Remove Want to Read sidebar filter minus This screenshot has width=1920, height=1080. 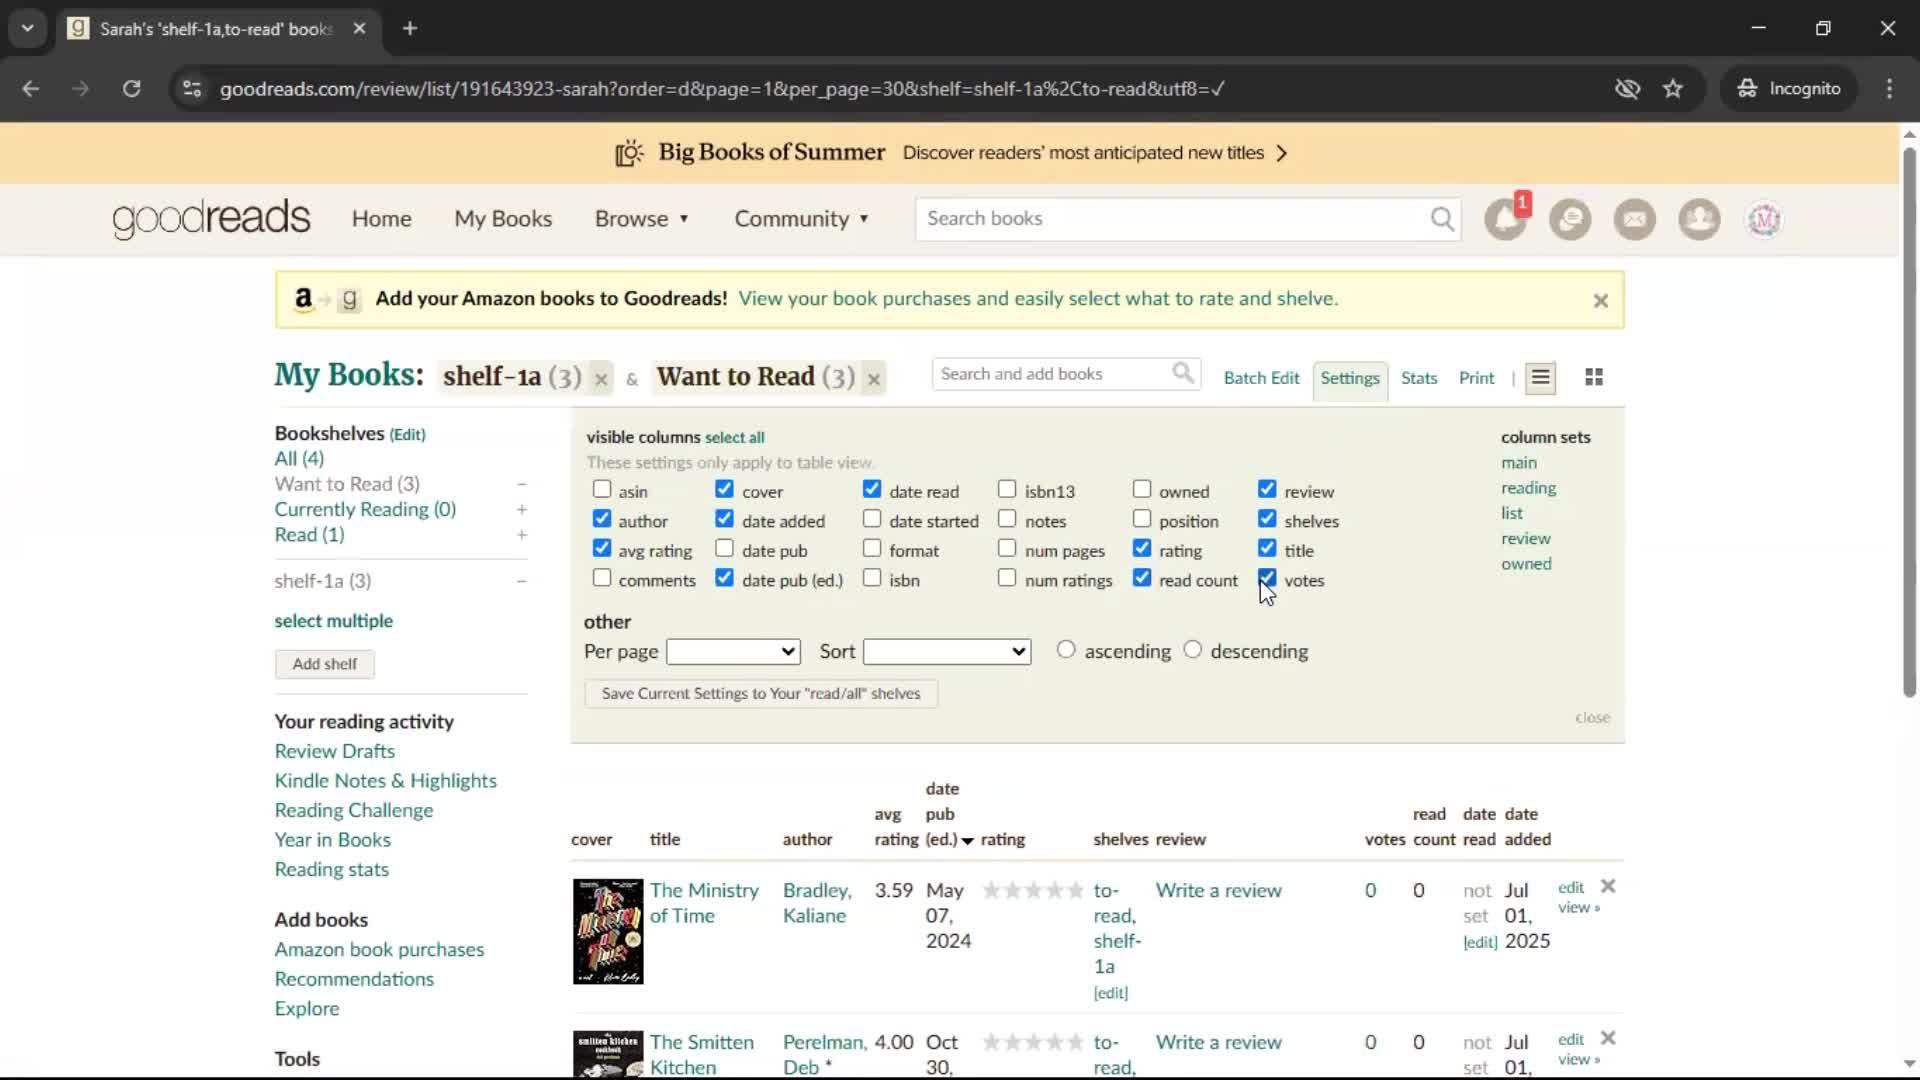click(521, 485)
